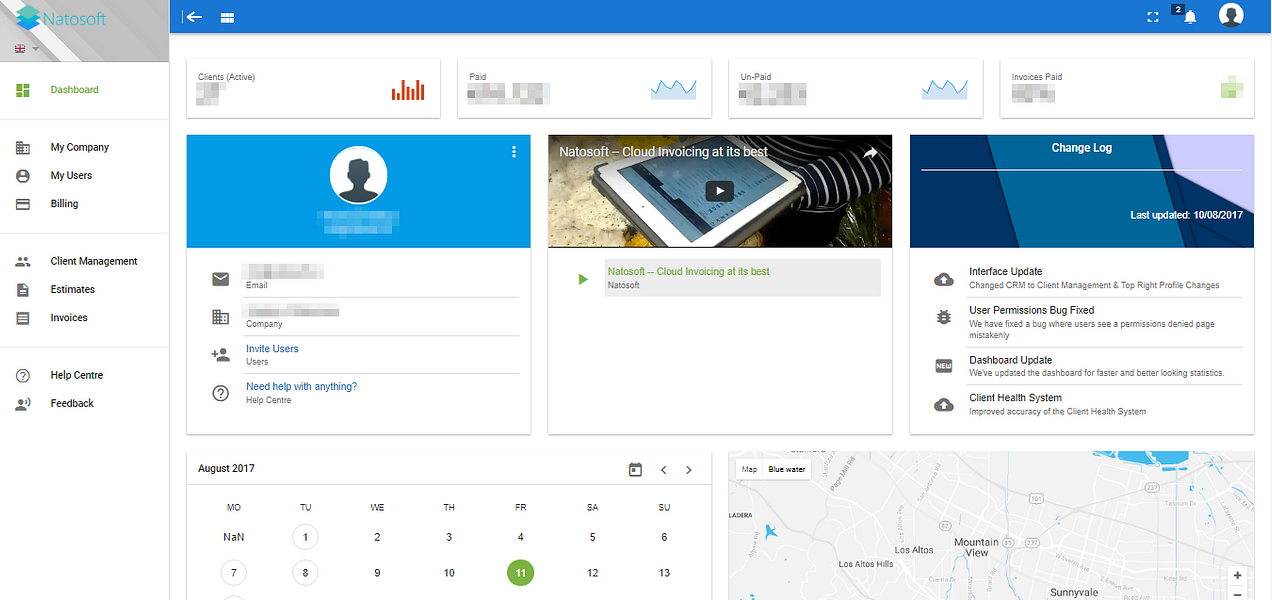Select August 7 in calendar
Screen dimensions: 1272x600
tap(233, 573)
